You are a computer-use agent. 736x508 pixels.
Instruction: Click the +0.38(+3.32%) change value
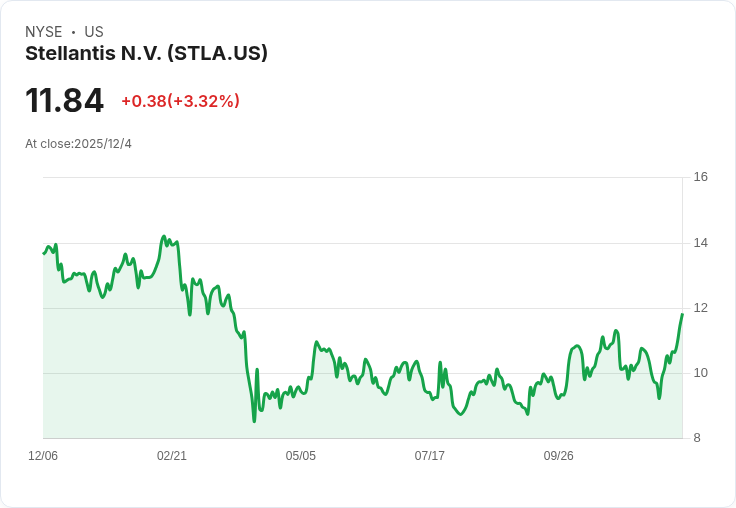[181, 101]
